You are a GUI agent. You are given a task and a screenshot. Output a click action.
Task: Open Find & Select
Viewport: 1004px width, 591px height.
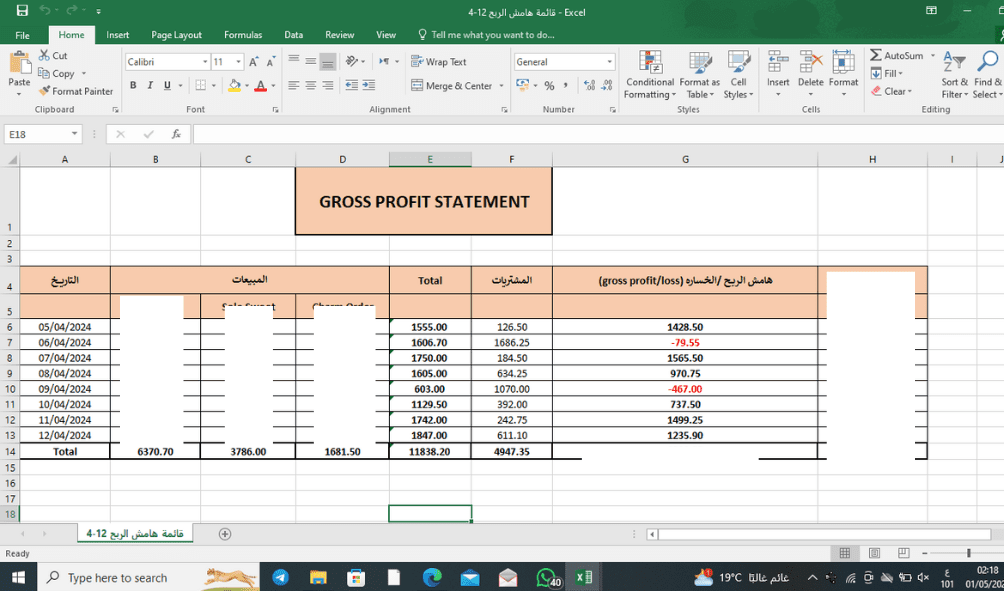tap(987, 75)
